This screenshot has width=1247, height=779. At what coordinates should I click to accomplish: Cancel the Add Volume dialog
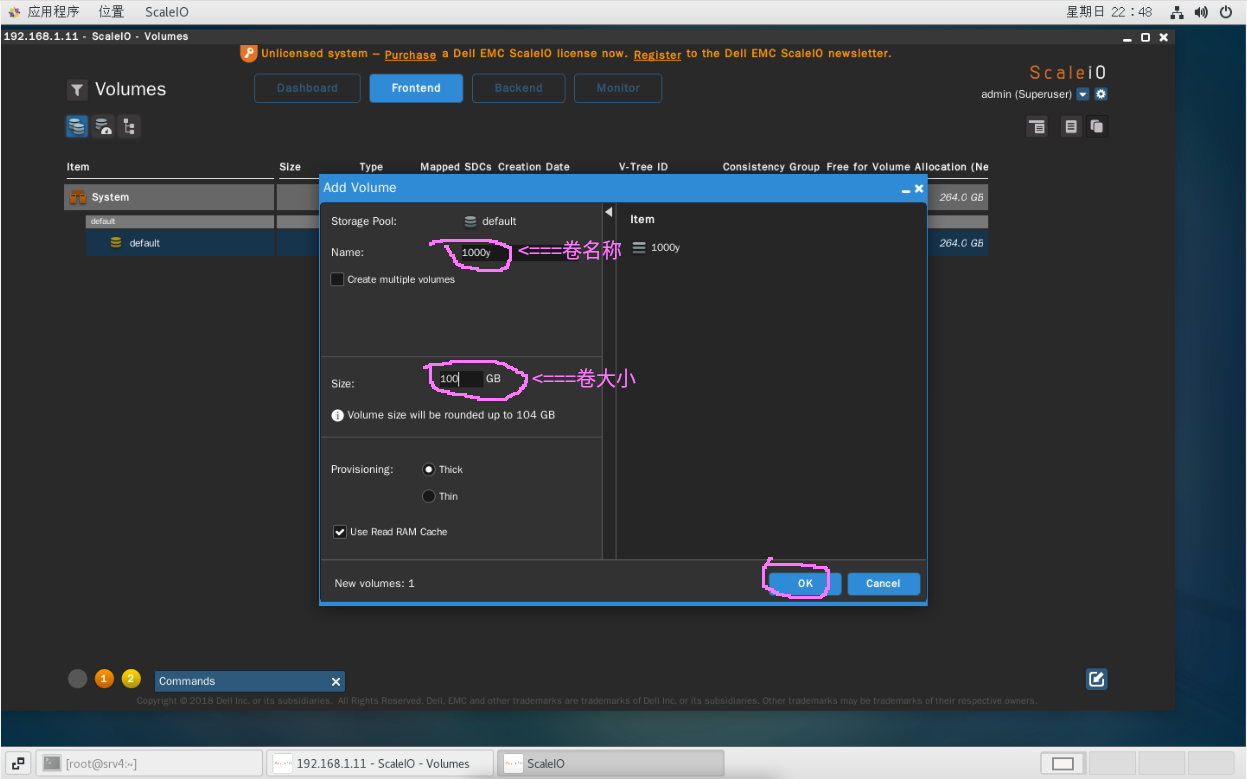click(883, 583)
